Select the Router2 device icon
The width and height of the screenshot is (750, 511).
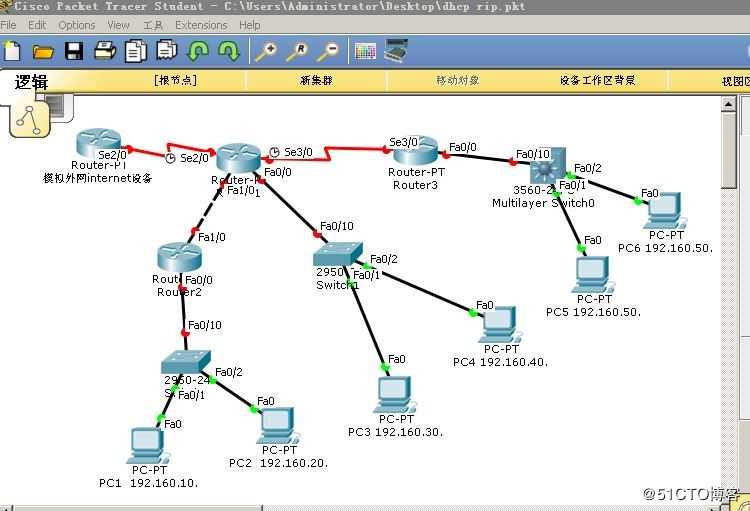click(x=179, y=257)
